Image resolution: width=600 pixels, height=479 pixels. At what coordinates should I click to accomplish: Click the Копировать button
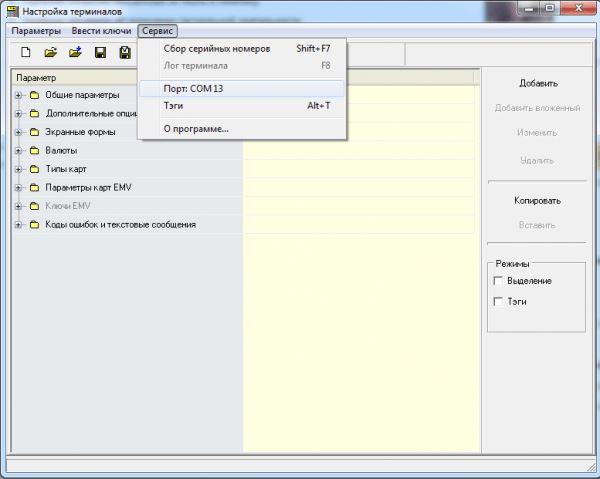click(x=537, y=200)
